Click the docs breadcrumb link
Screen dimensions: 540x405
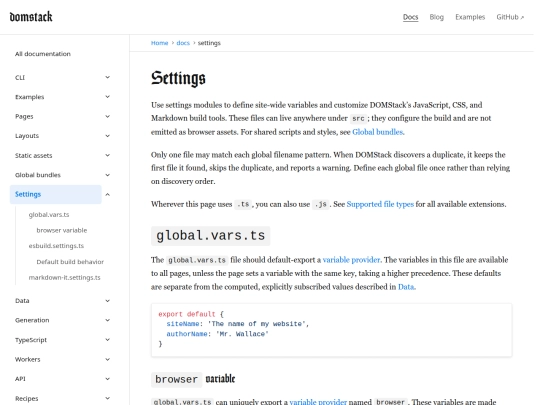[x=183, y=43]
